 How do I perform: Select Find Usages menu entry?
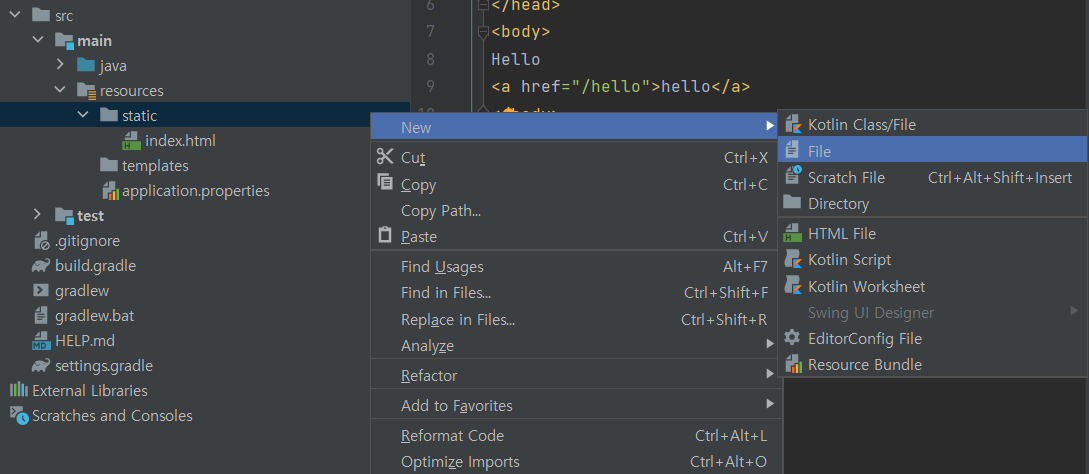(x=574, y=267)
